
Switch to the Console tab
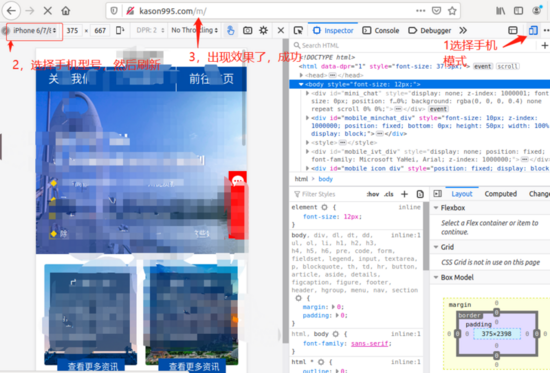pyautogui.click(x=381, y=31)
